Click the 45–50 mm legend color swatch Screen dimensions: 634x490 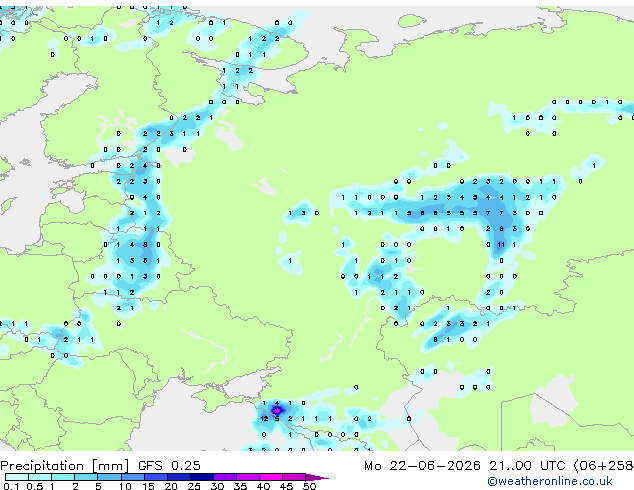pyautogui.click(x=294, y=477)
